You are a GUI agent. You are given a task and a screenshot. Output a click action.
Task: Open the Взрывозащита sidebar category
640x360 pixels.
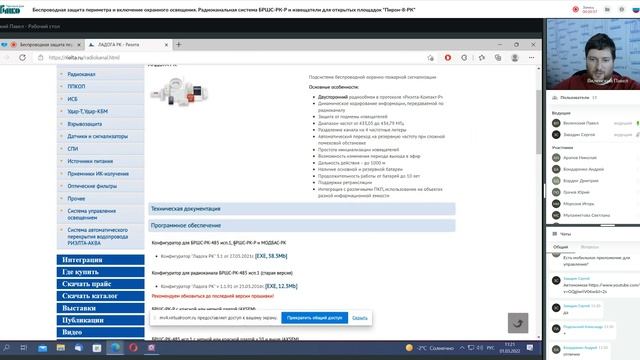(x=85, y=124)
